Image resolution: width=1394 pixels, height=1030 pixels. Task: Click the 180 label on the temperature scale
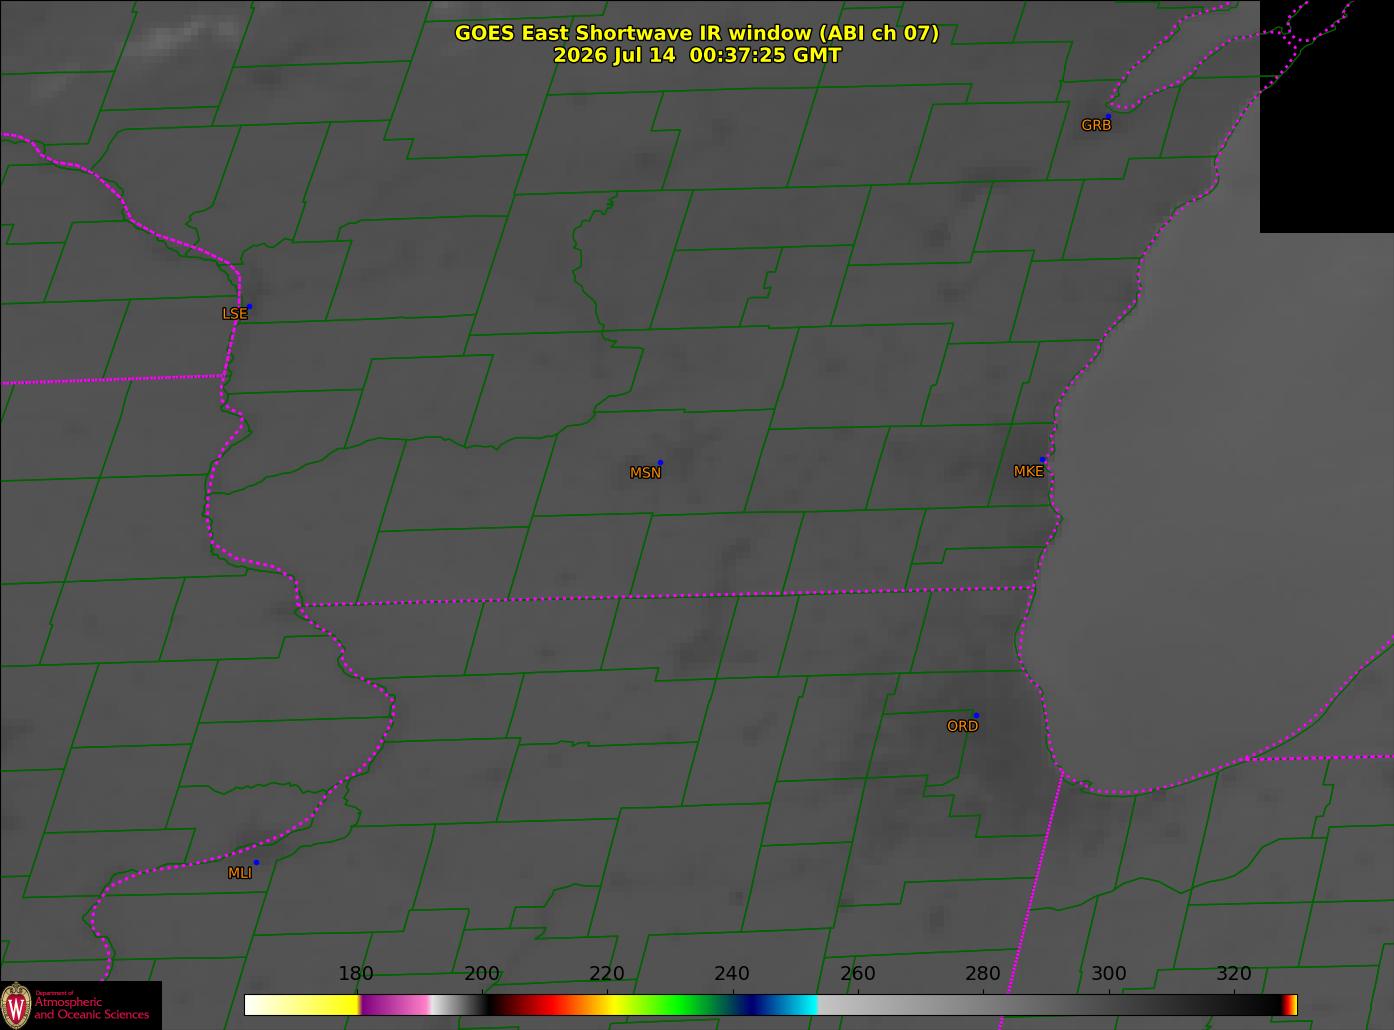tap(356, 974)
